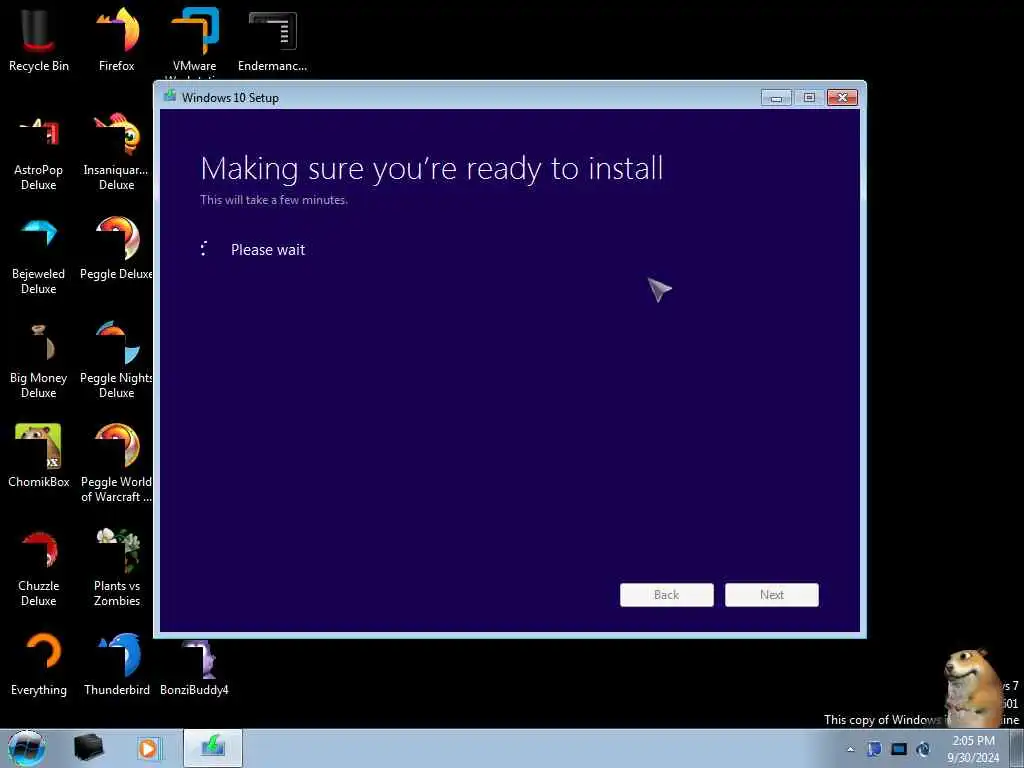Click the 'Please wait' status text

(x=268, y=249)
